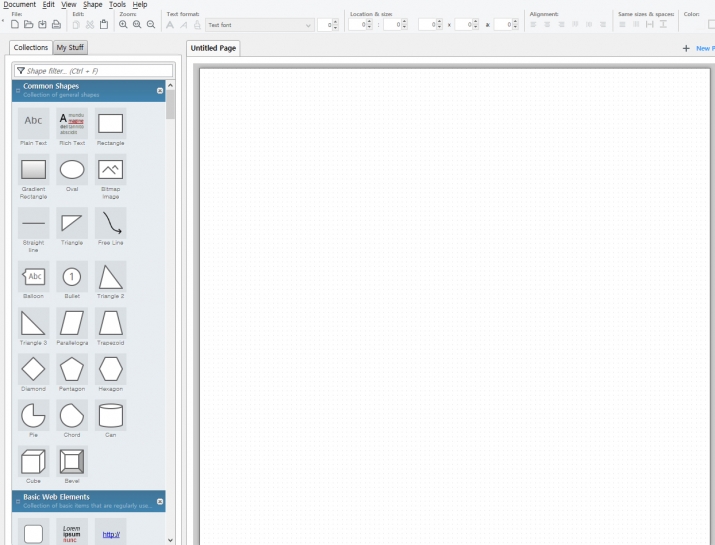Select the Bitmap Image shape
Image resolution: width=715 pixels, height=545 pixels.
pos(110,177)
